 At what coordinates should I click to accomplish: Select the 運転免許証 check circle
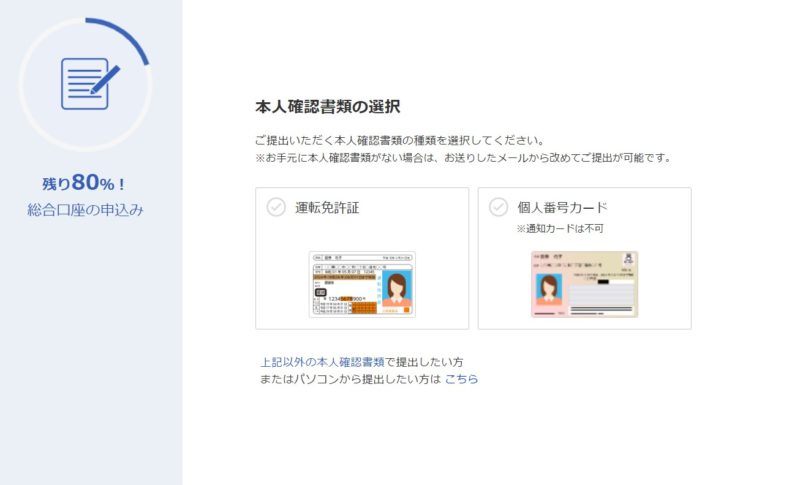(x=276, y=207)
